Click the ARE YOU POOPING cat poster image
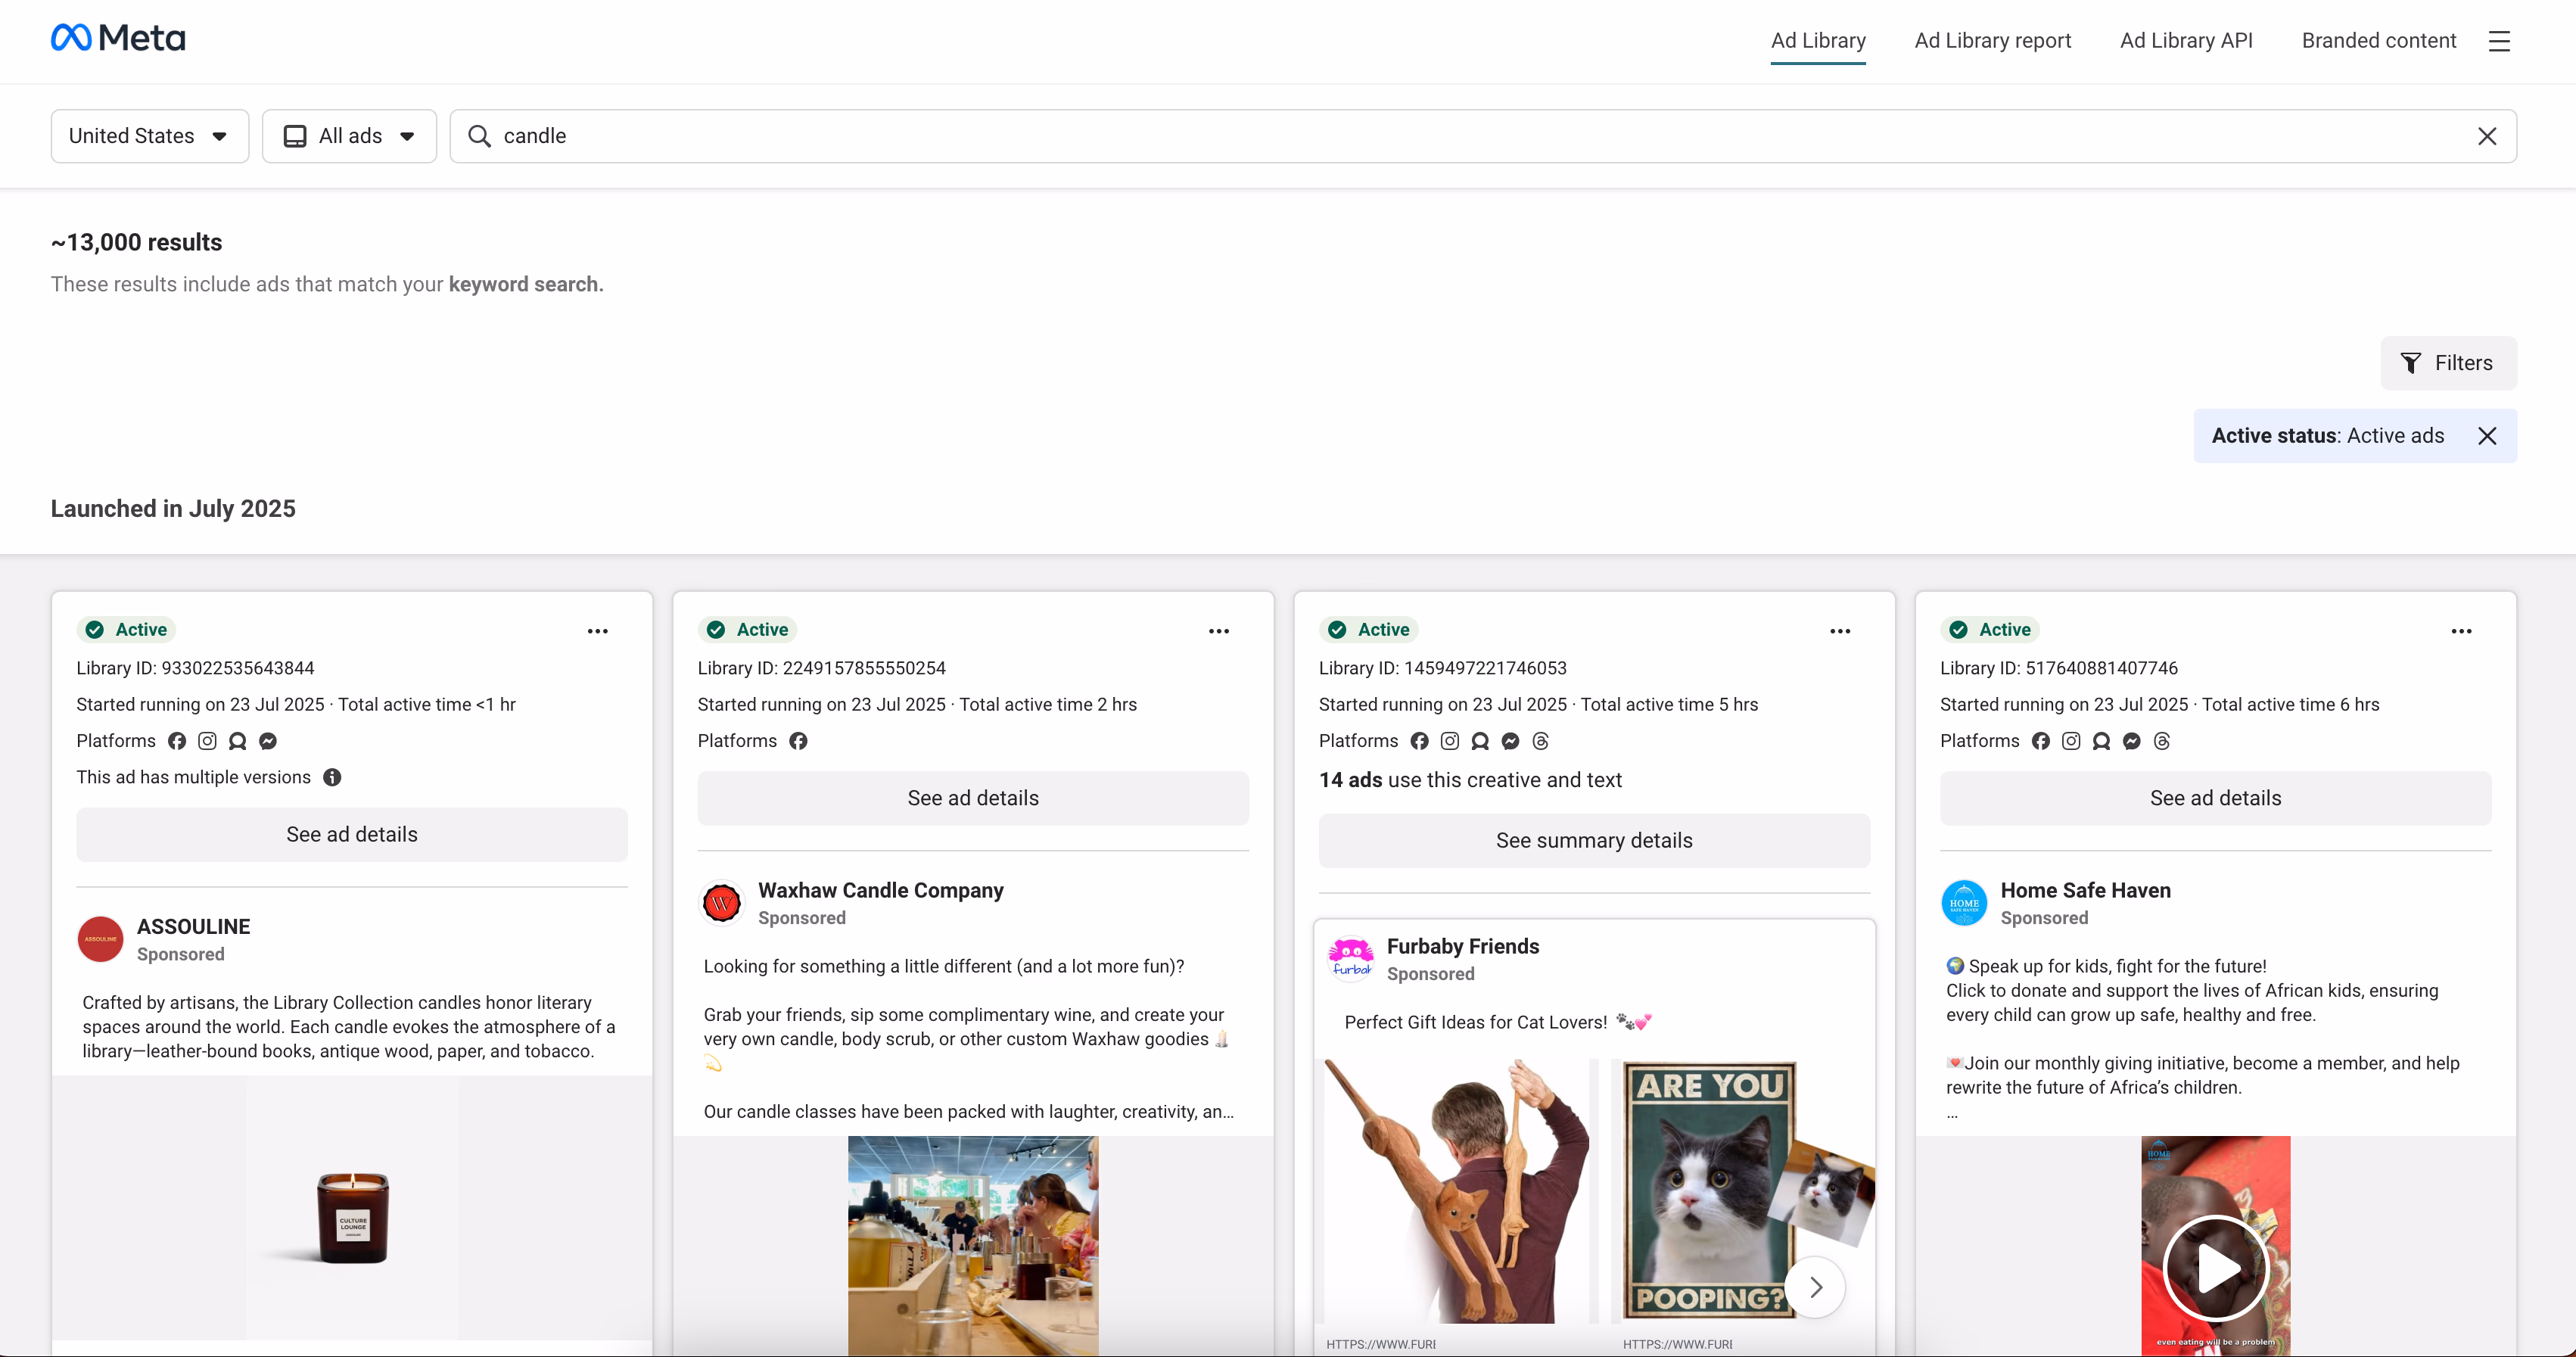 click(1743, 1192)
